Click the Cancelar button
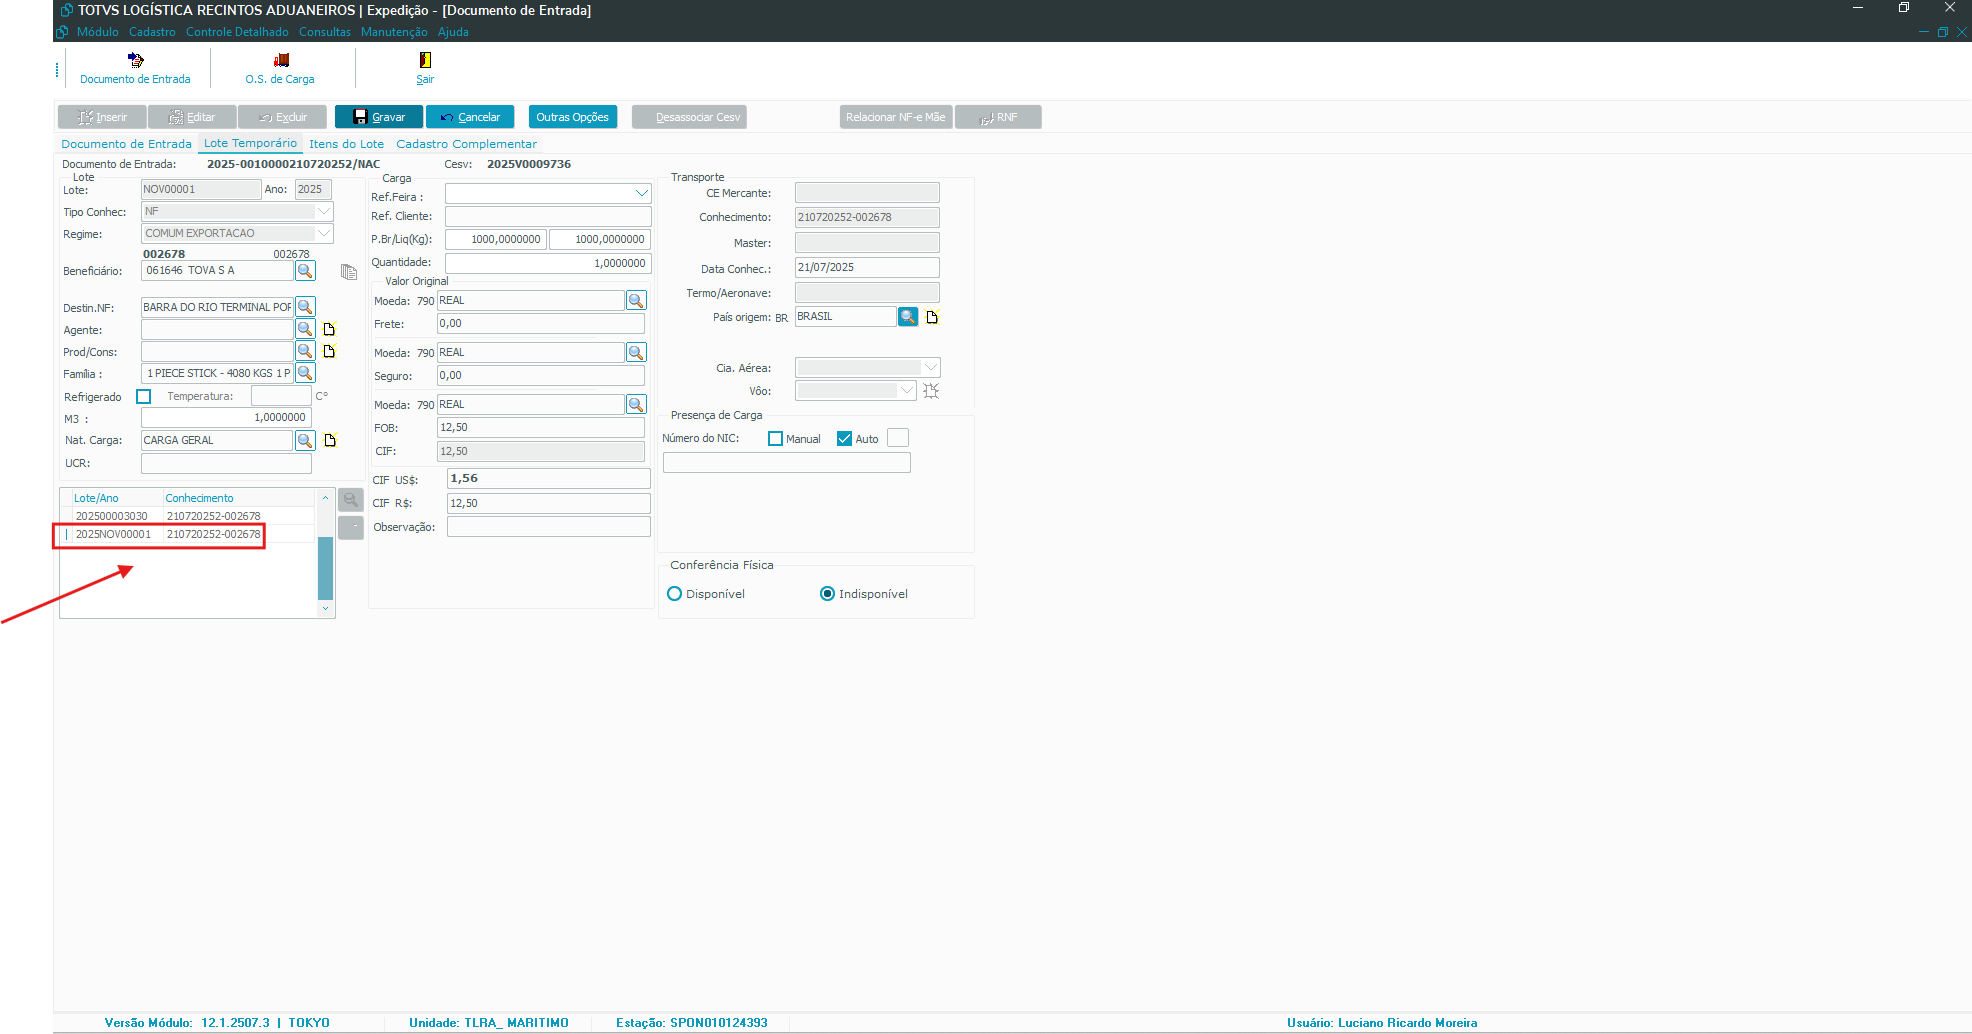The height and width of the screenshot is (1034, 1972). pos(470,117)
